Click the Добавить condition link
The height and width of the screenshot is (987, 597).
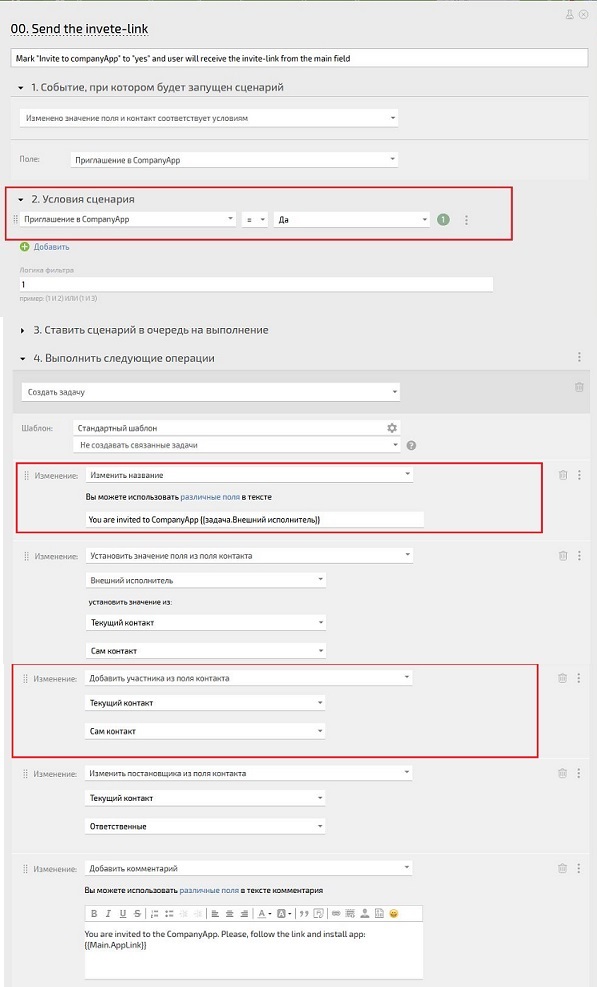tap(52, 247)
